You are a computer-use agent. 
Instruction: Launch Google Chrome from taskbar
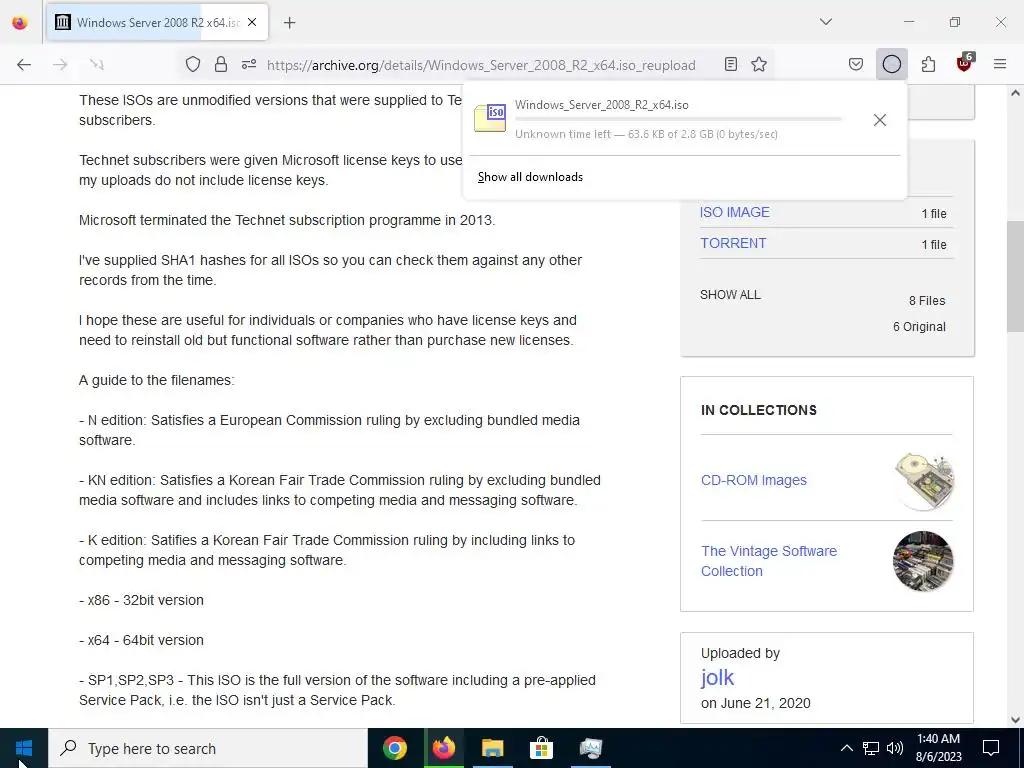[395, 748]
